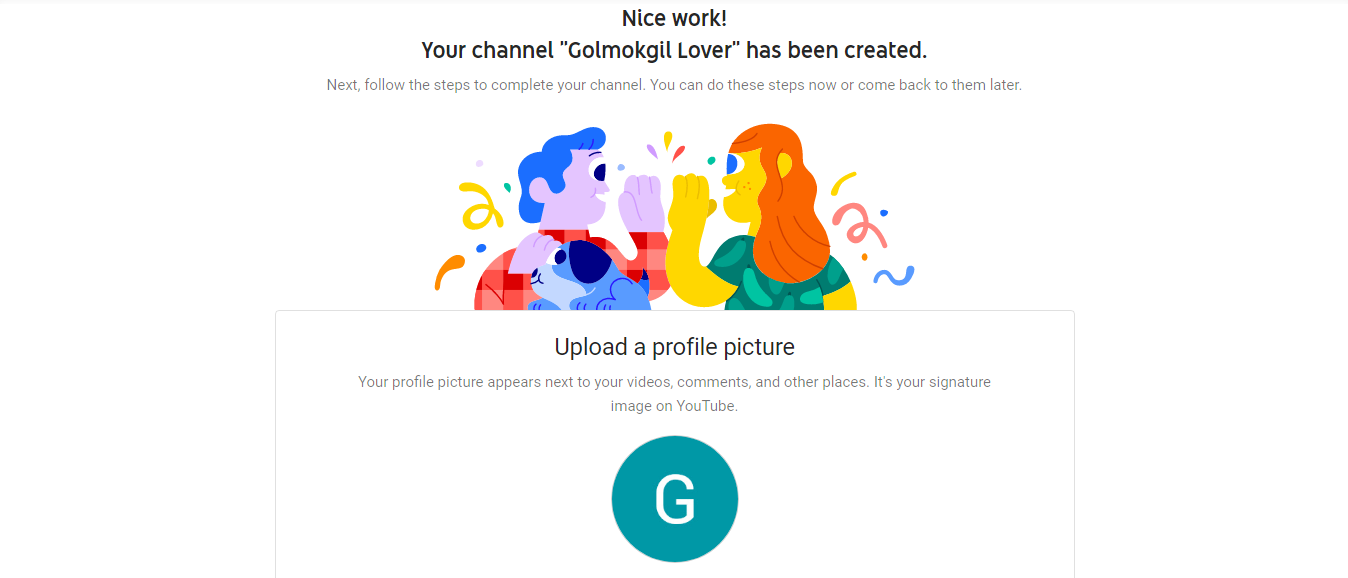
Task: Click the "Next, follow the steps" subtitle
Action: 674,85
